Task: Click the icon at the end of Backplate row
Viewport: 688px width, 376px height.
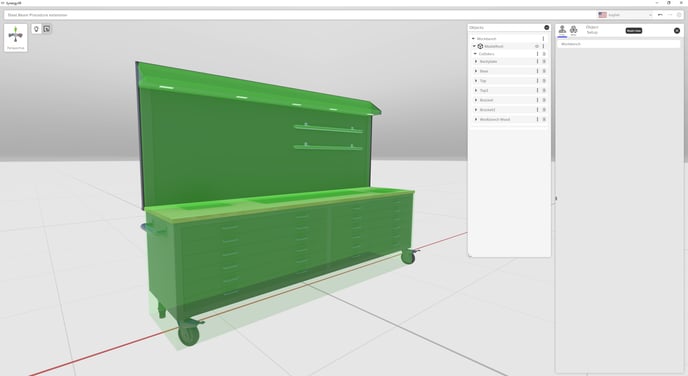Action: (x=544, y=61)
